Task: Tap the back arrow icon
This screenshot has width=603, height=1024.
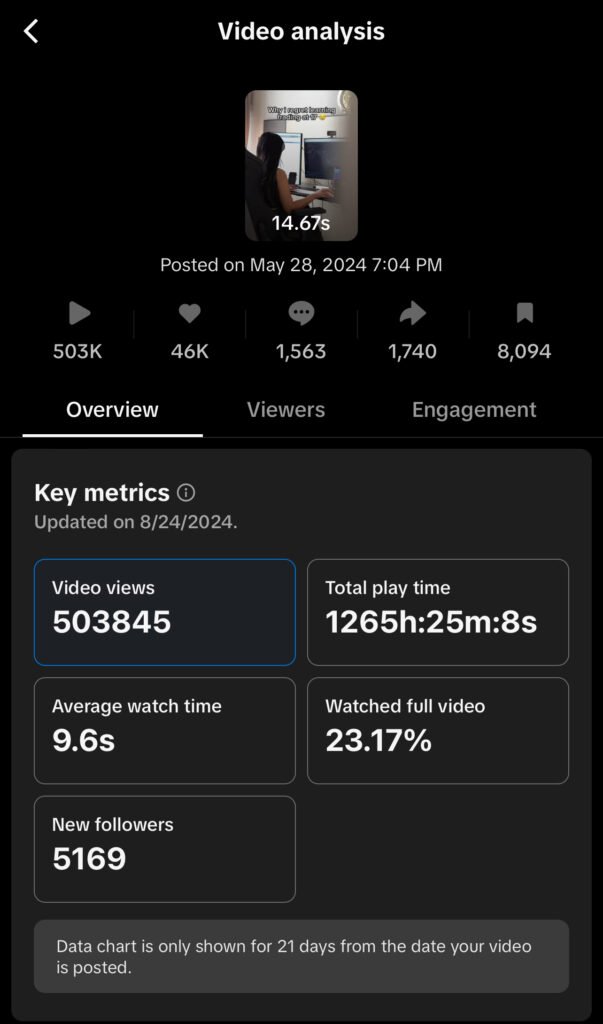Action: (31, 32)
